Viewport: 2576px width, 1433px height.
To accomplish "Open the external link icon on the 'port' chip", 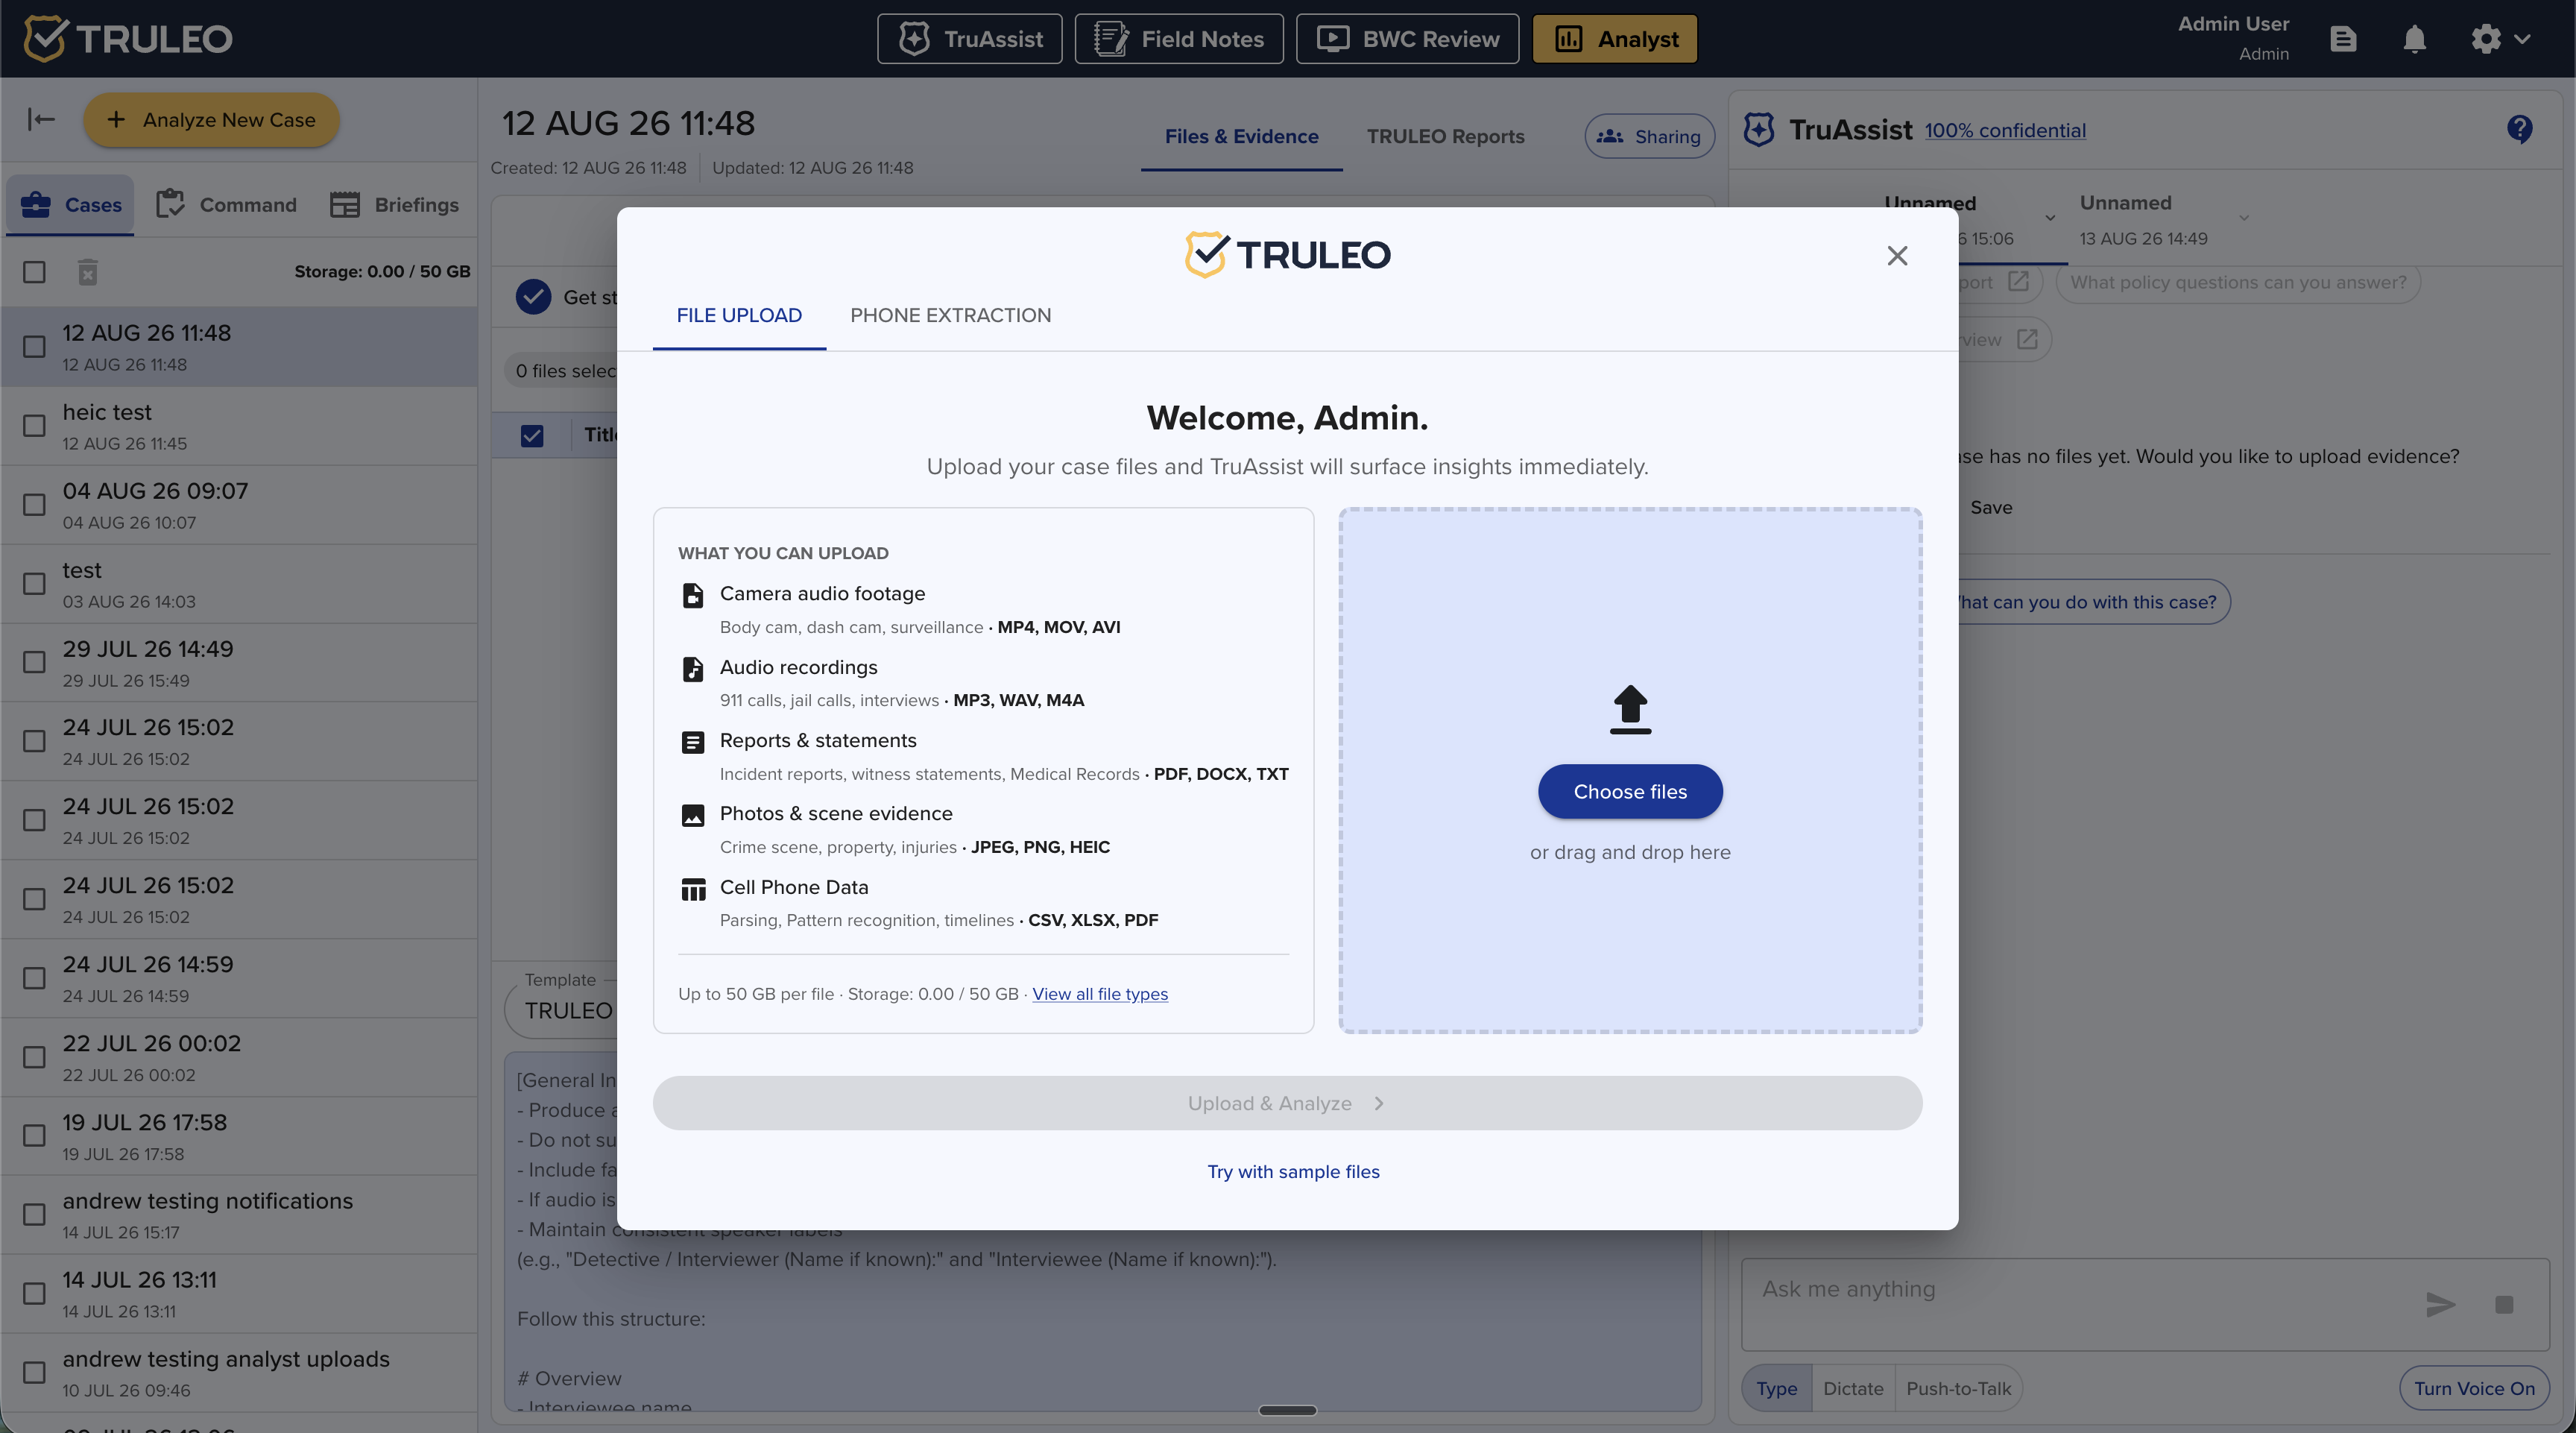I will coord(2019,282).
